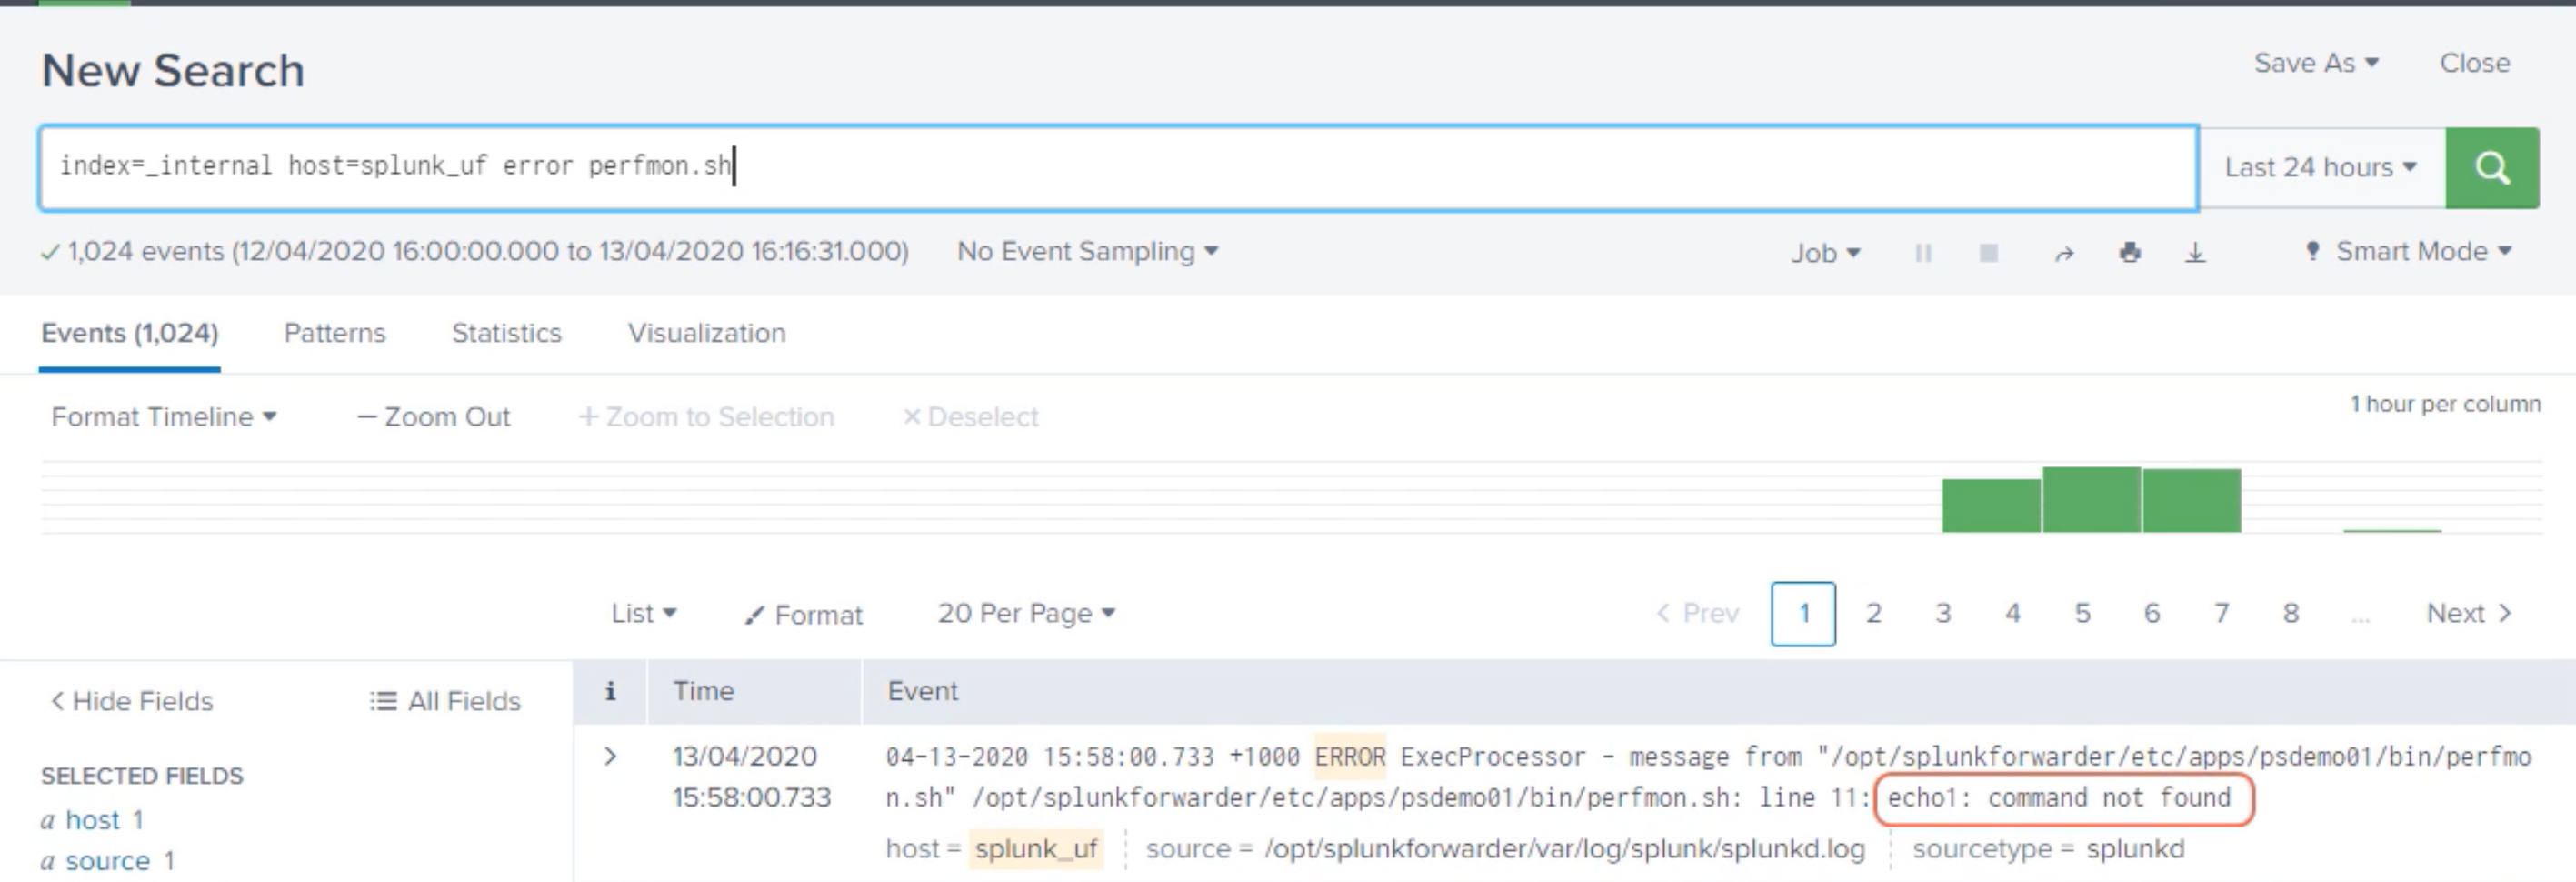Click the i info column header
The height and width of the screenshot is (882, 2576).
click(x=610, y=691)
